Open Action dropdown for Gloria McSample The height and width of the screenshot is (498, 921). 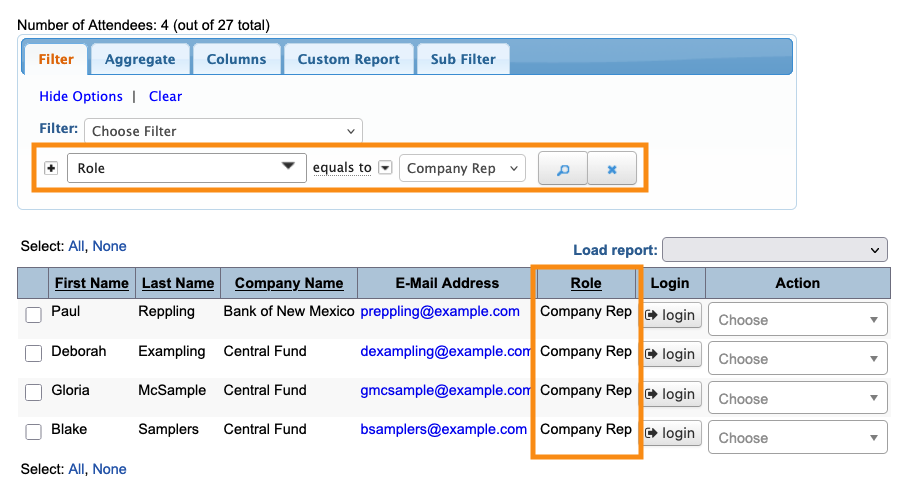coord(797,398)
